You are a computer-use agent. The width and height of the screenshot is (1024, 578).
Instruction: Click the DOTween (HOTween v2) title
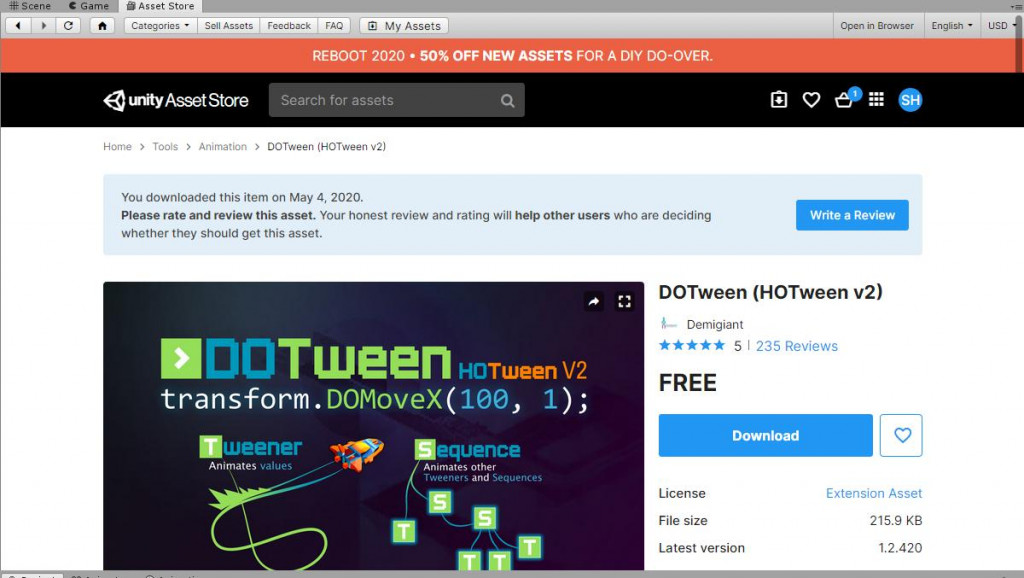tap(771, 292)
